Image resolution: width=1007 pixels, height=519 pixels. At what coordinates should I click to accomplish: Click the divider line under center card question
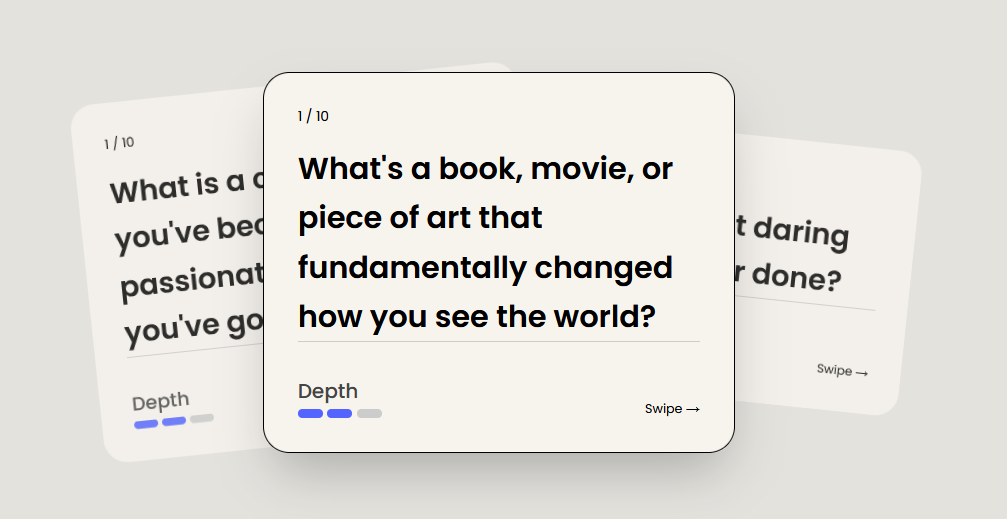click(x=498, y=342)
